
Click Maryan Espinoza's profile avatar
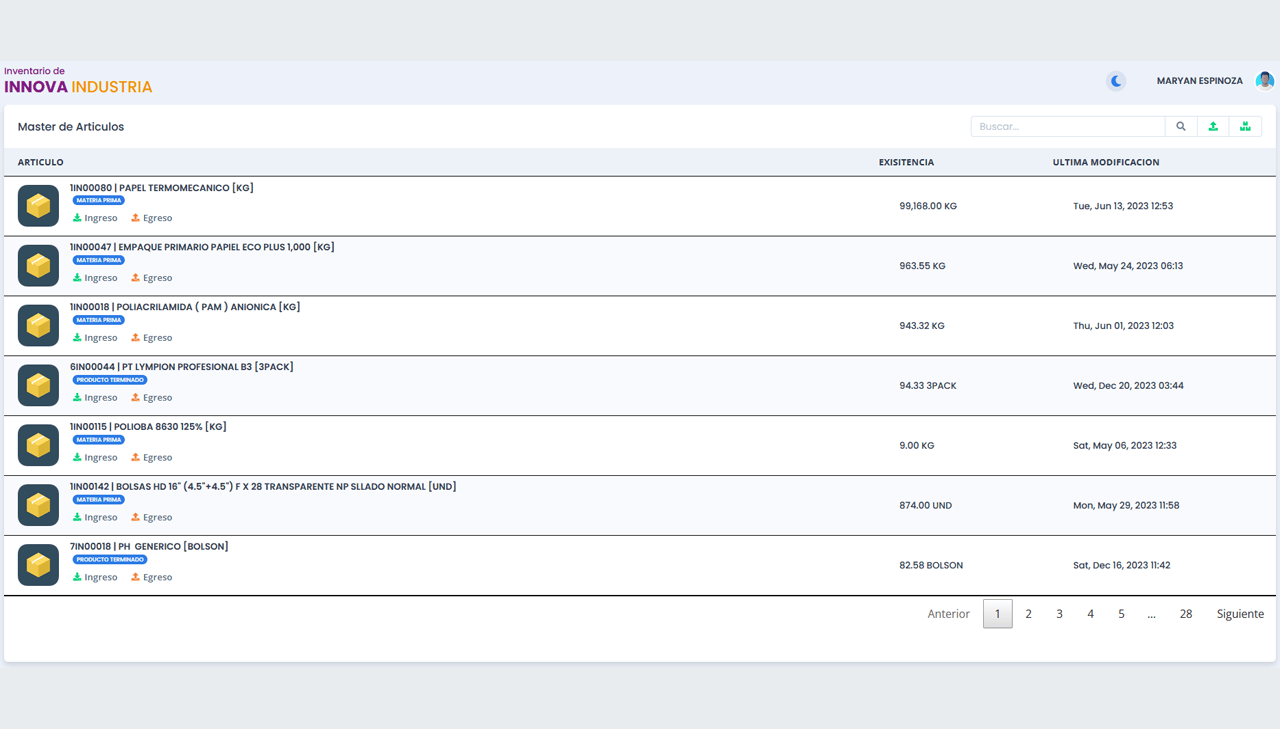coord(1264,79)
